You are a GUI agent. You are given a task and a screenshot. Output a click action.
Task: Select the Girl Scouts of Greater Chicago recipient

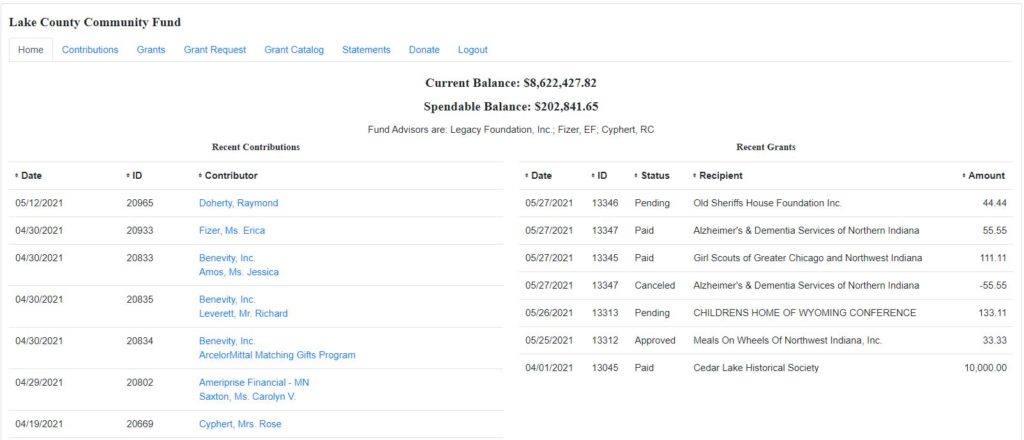point(808,258)
